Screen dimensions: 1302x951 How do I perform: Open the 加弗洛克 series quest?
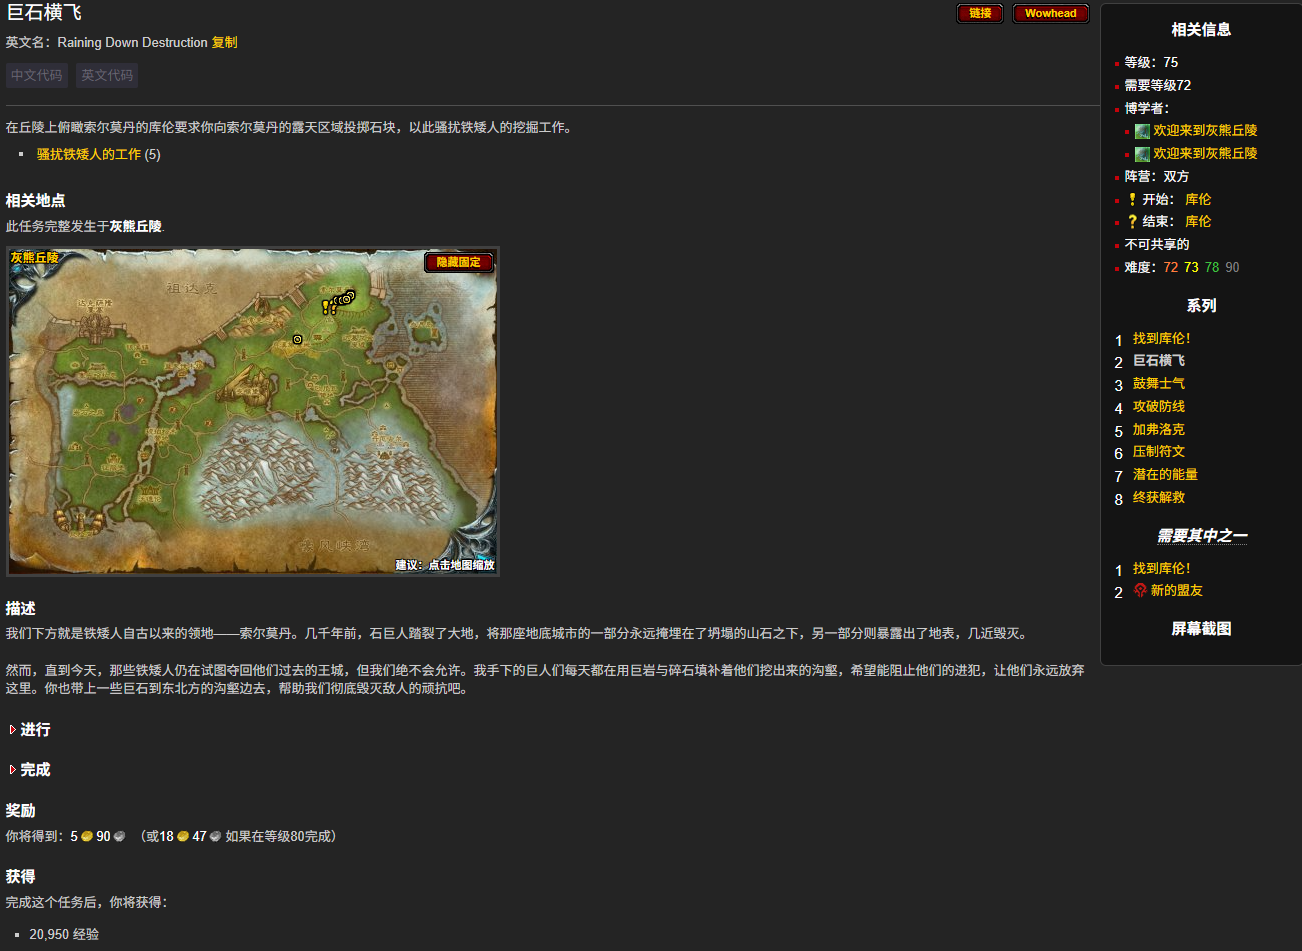pyautogui.click(x=1158, y=429)
